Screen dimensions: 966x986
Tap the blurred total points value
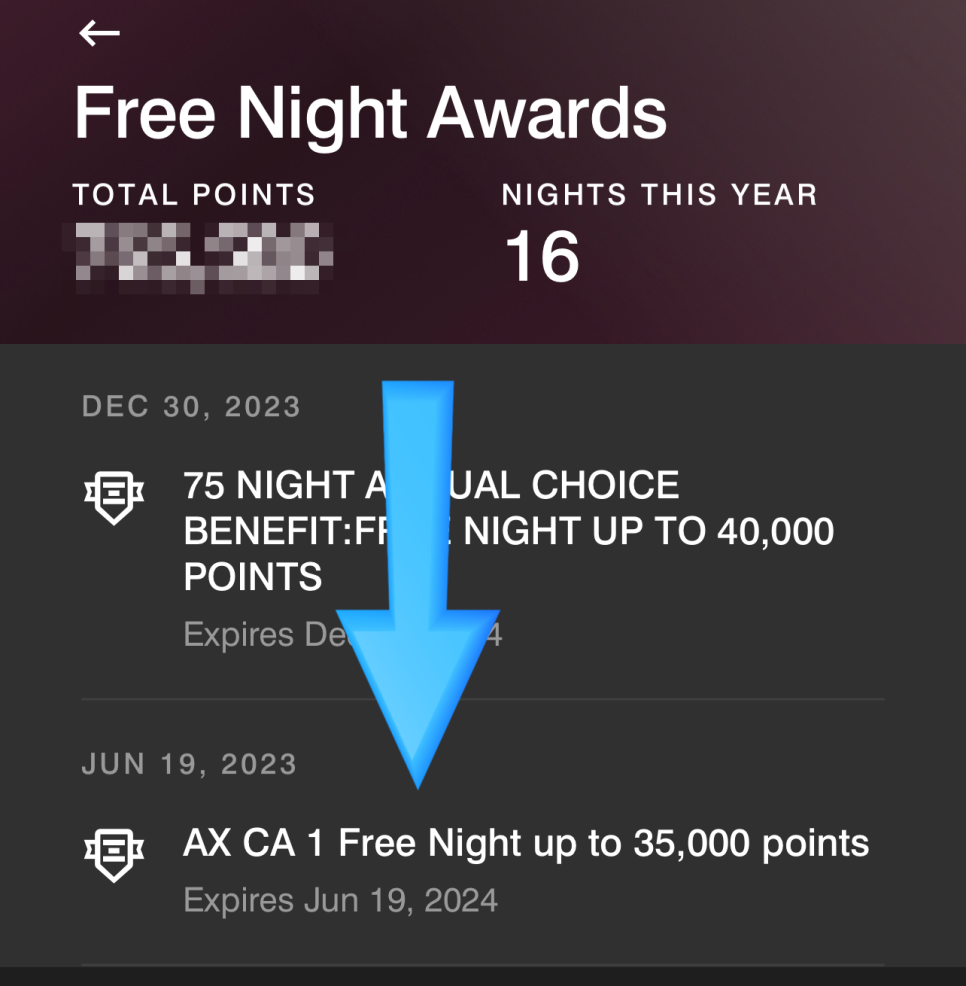198,256
